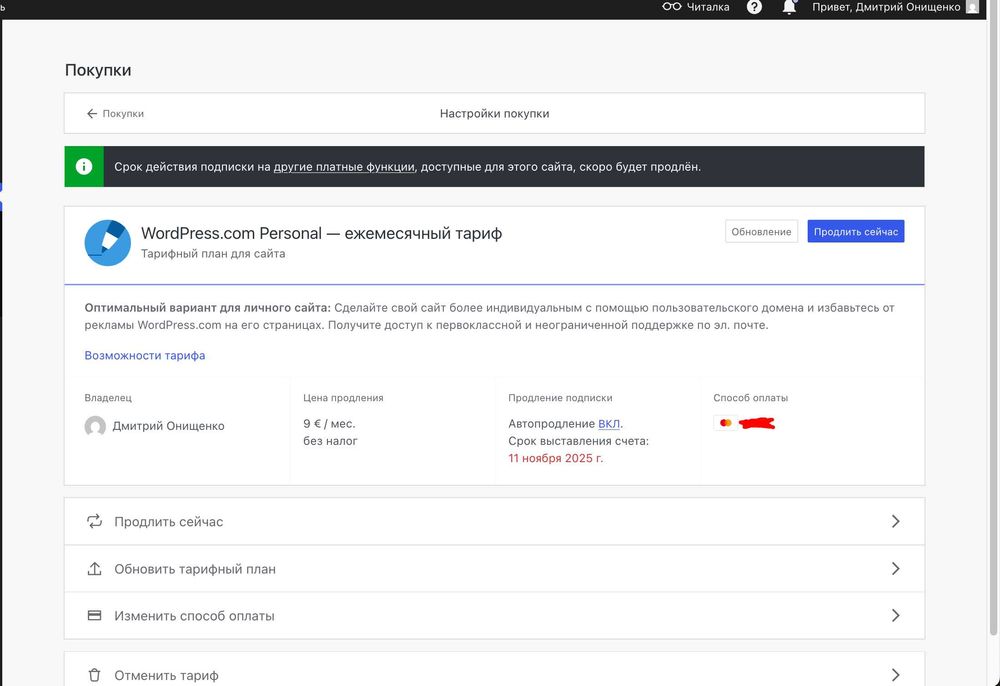Click the user avatar in top bar
The width and height of the screenshot is (1000, 686).
point(972,7)
